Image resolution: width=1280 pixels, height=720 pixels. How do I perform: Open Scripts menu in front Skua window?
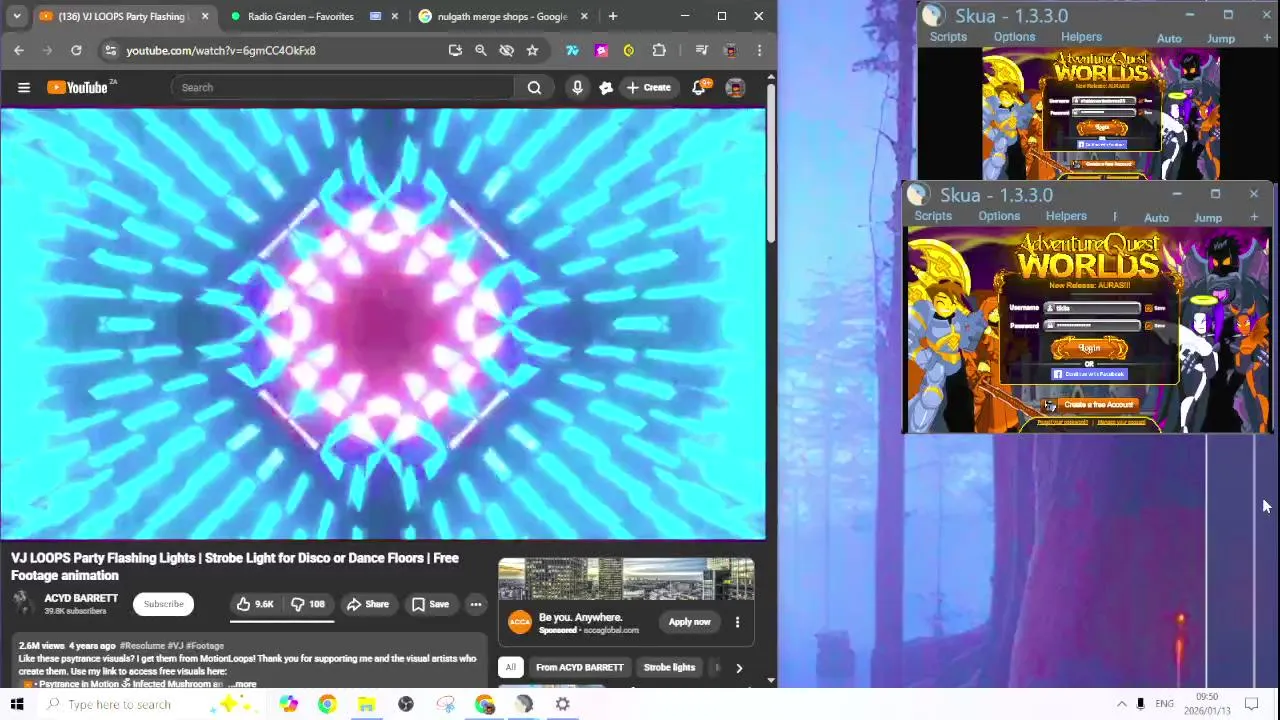(933, 216)
